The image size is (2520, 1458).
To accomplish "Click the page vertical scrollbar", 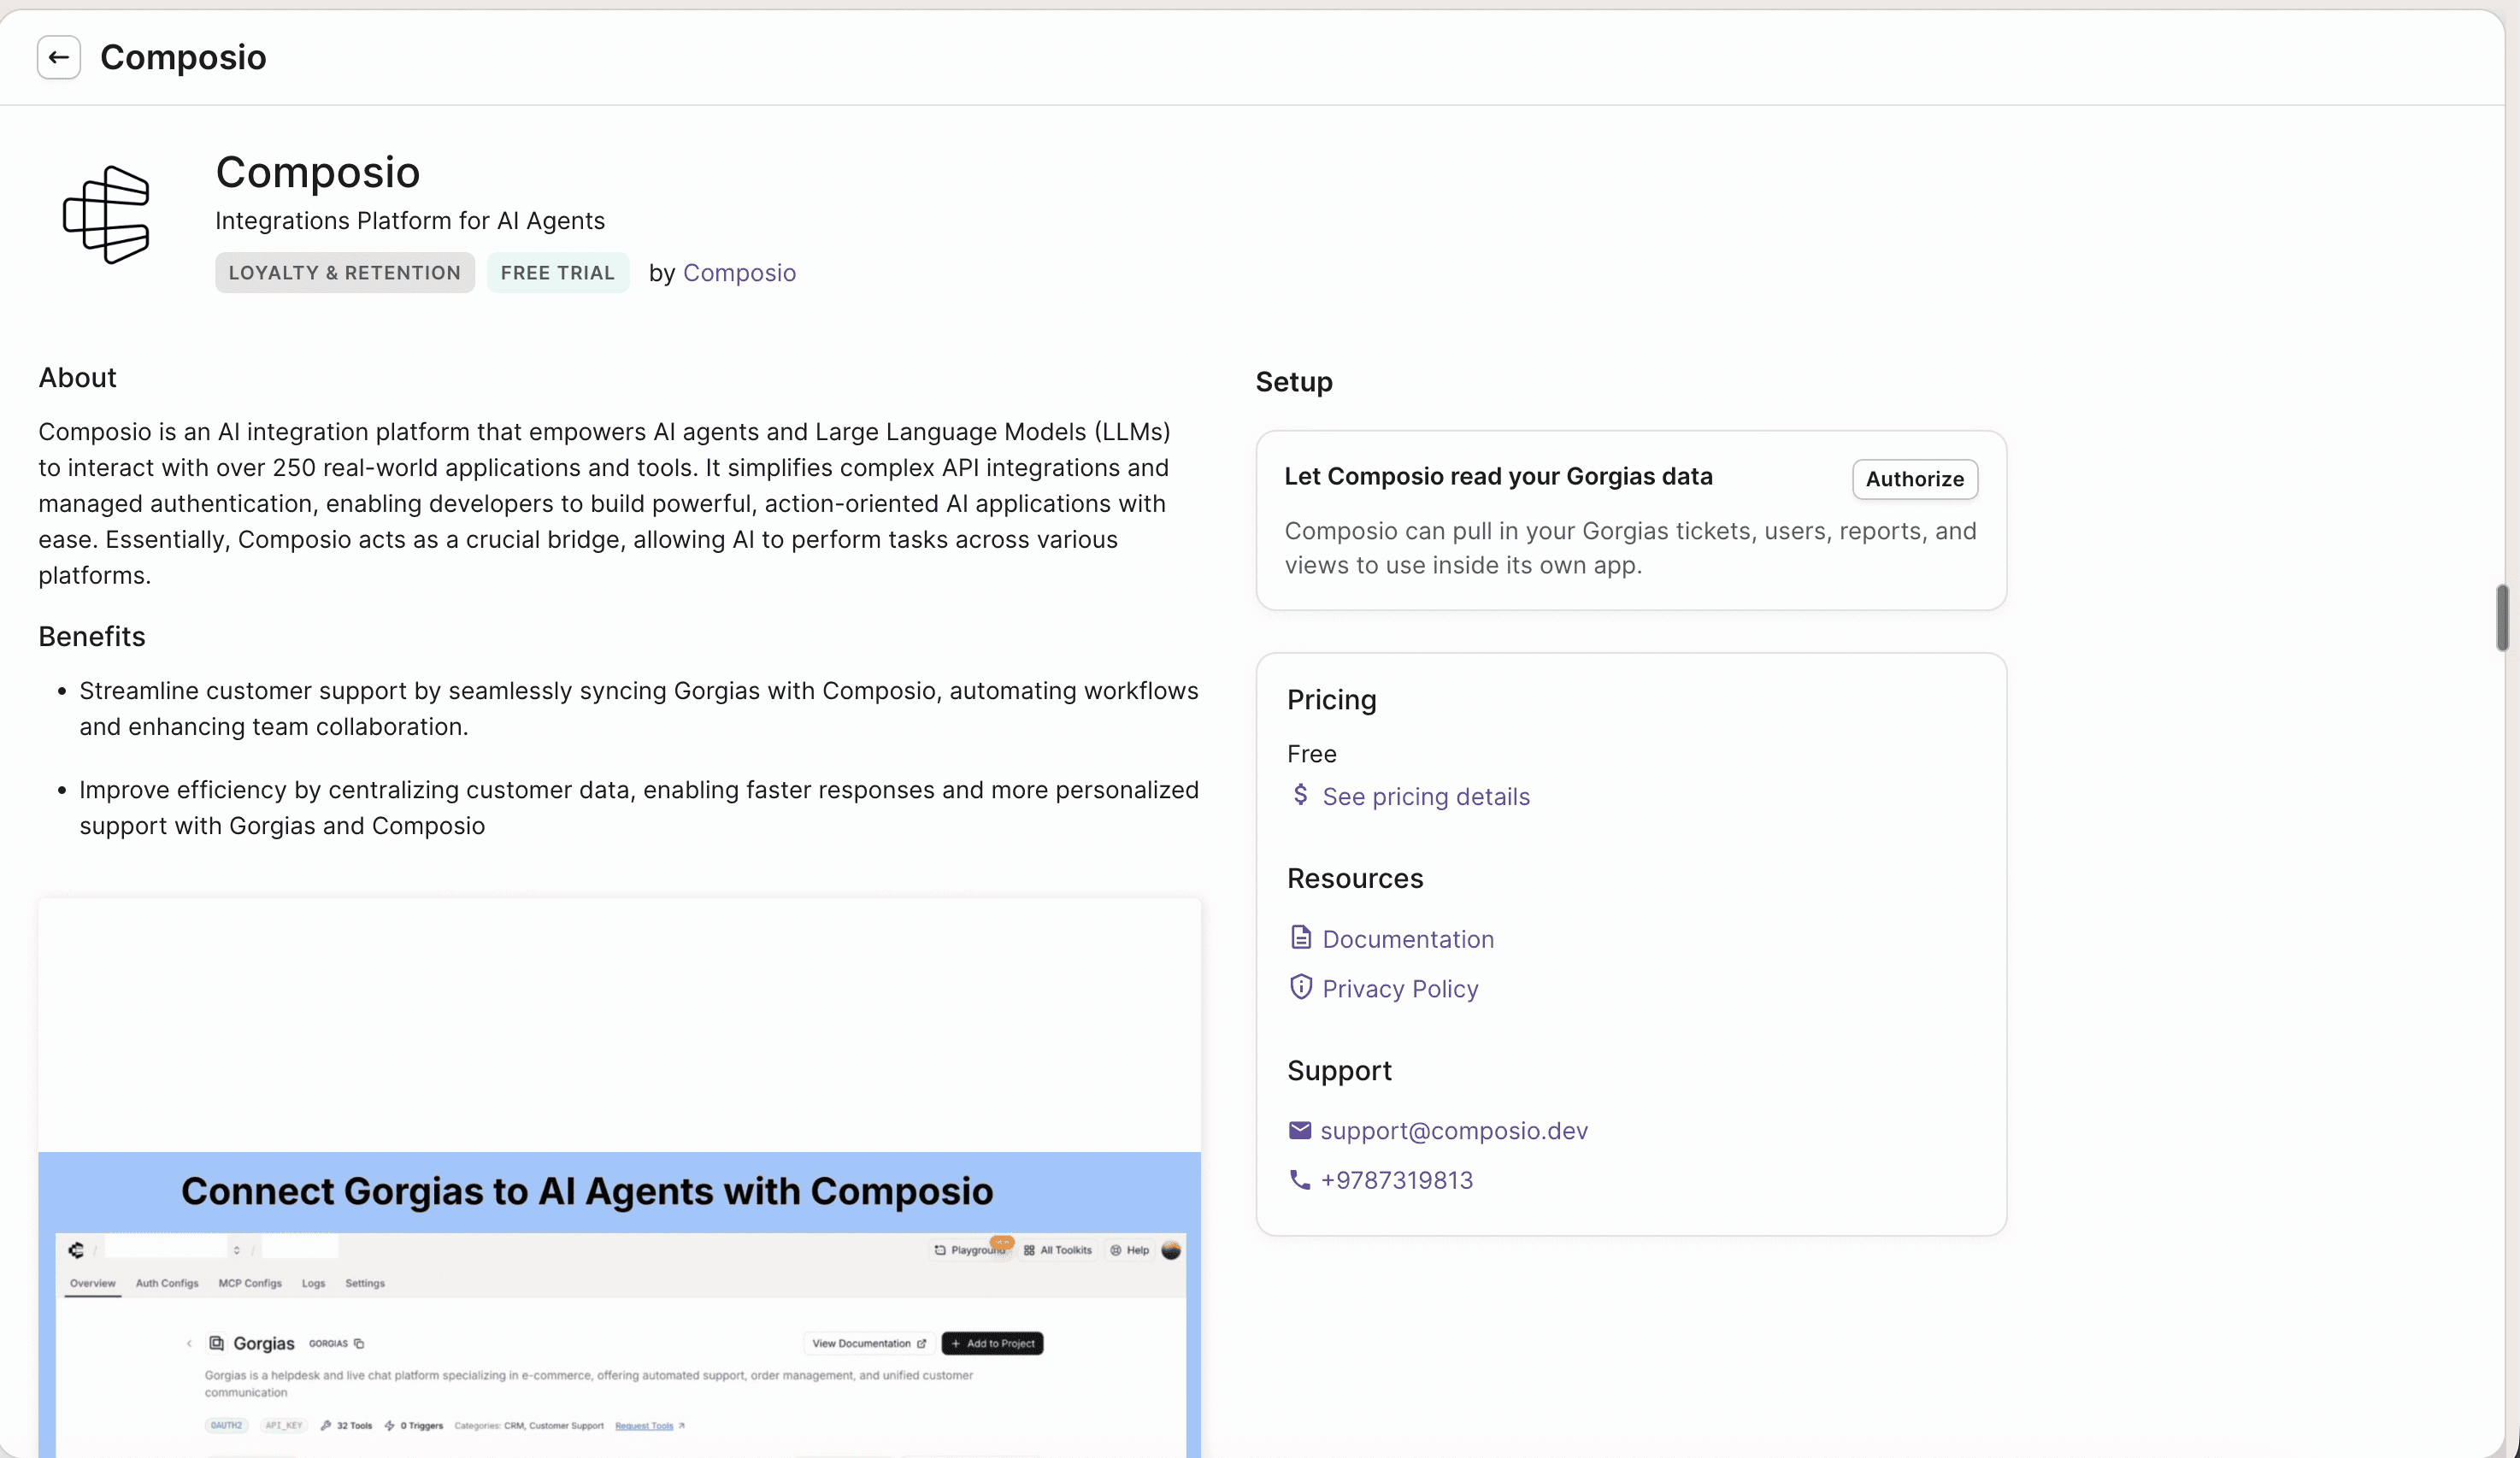I will click(x=2502, y=618).
